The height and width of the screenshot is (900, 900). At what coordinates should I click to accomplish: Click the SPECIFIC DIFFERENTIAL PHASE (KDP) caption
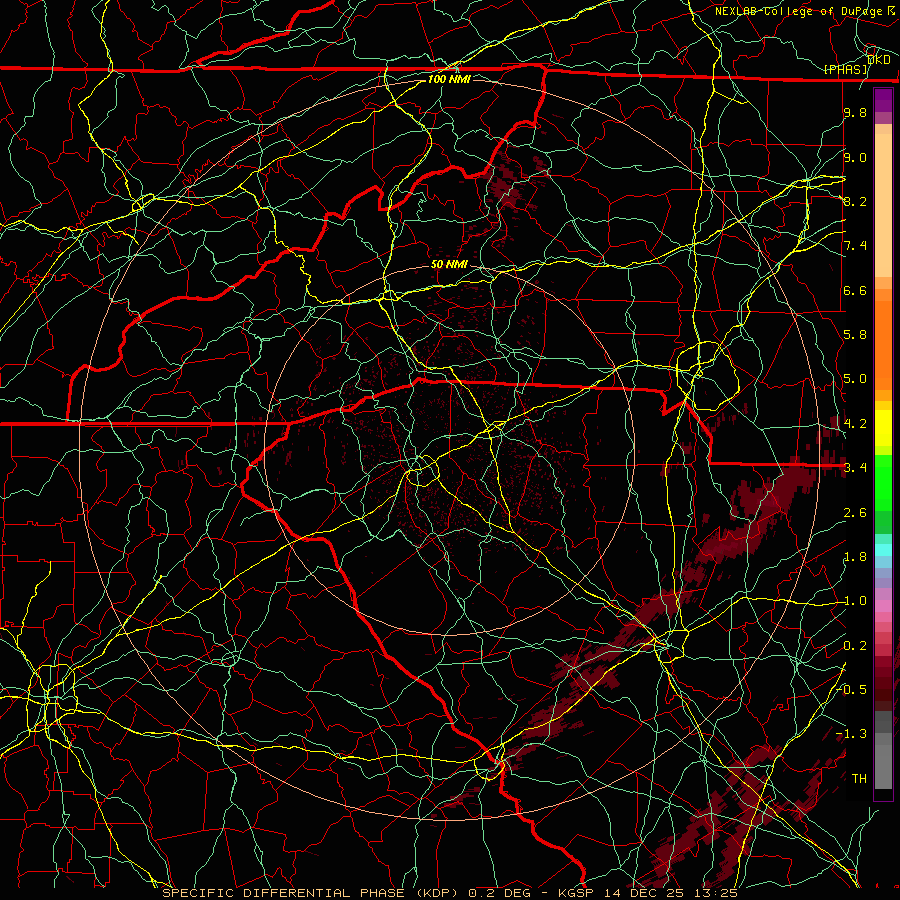pyautogui.click(x=311, y=893)
